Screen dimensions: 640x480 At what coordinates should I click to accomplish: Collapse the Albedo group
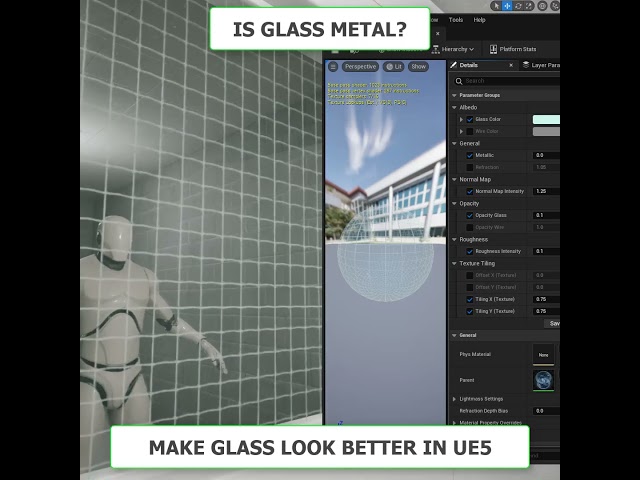click(x=454, y=107)
